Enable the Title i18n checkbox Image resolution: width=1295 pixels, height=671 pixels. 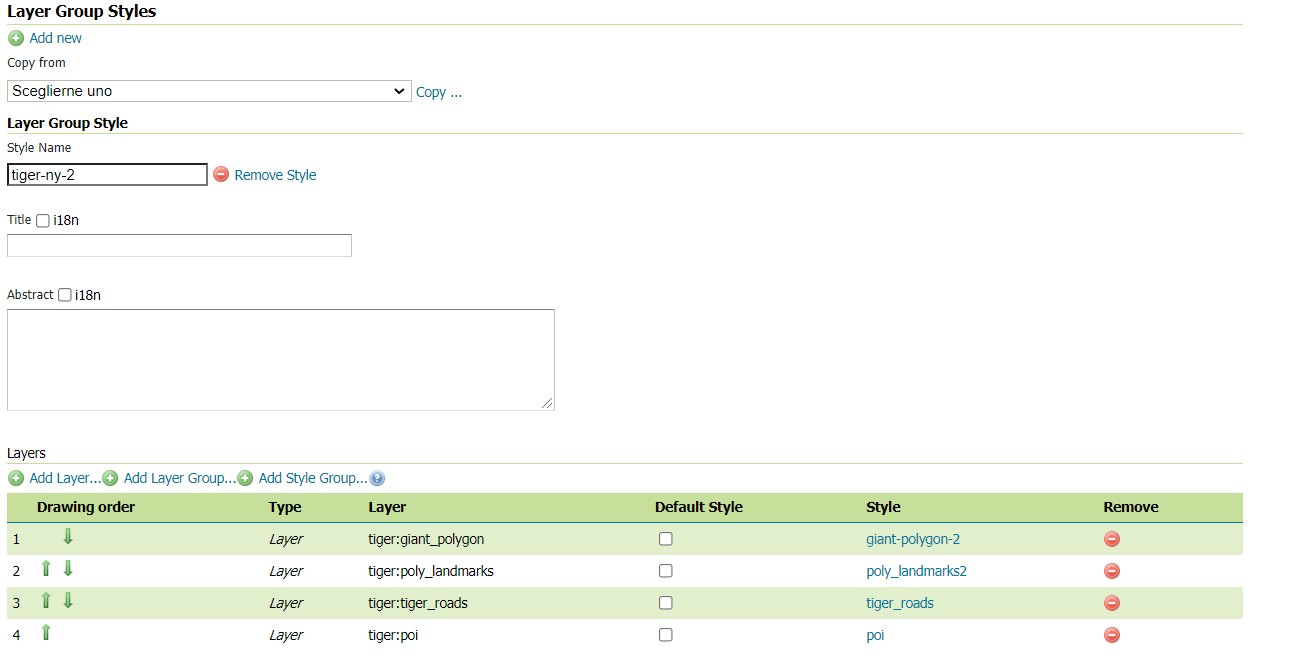tap(43, 220)
